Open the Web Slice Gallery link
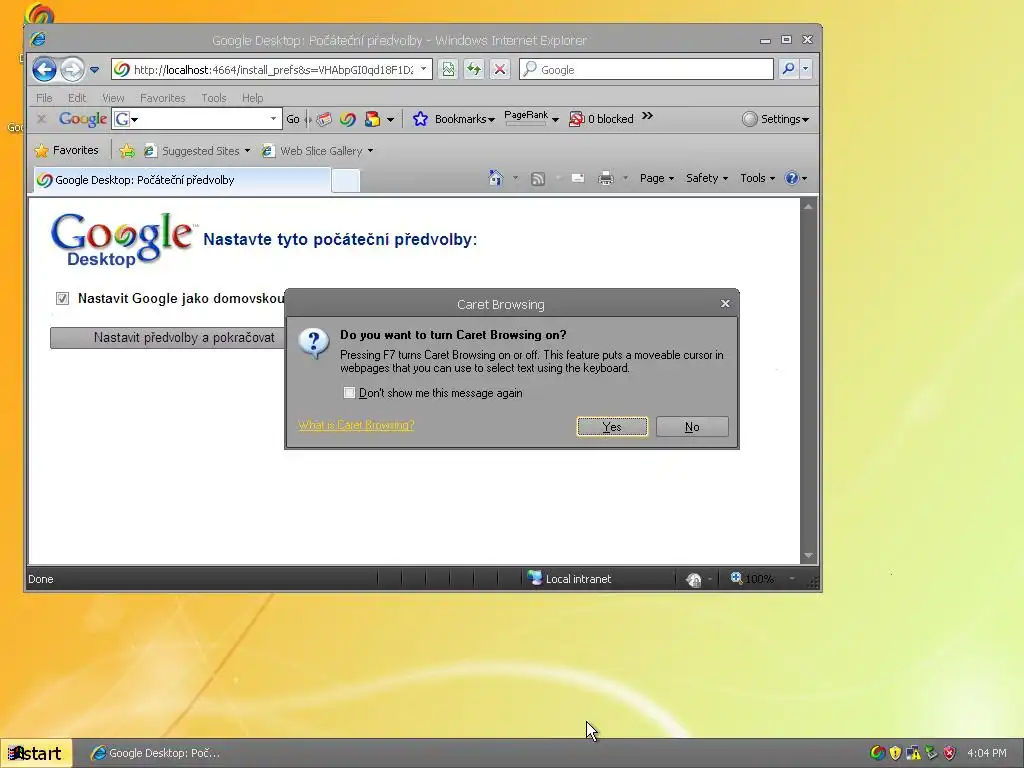The width and height of the screenshot is (1024, 768). 317,151
